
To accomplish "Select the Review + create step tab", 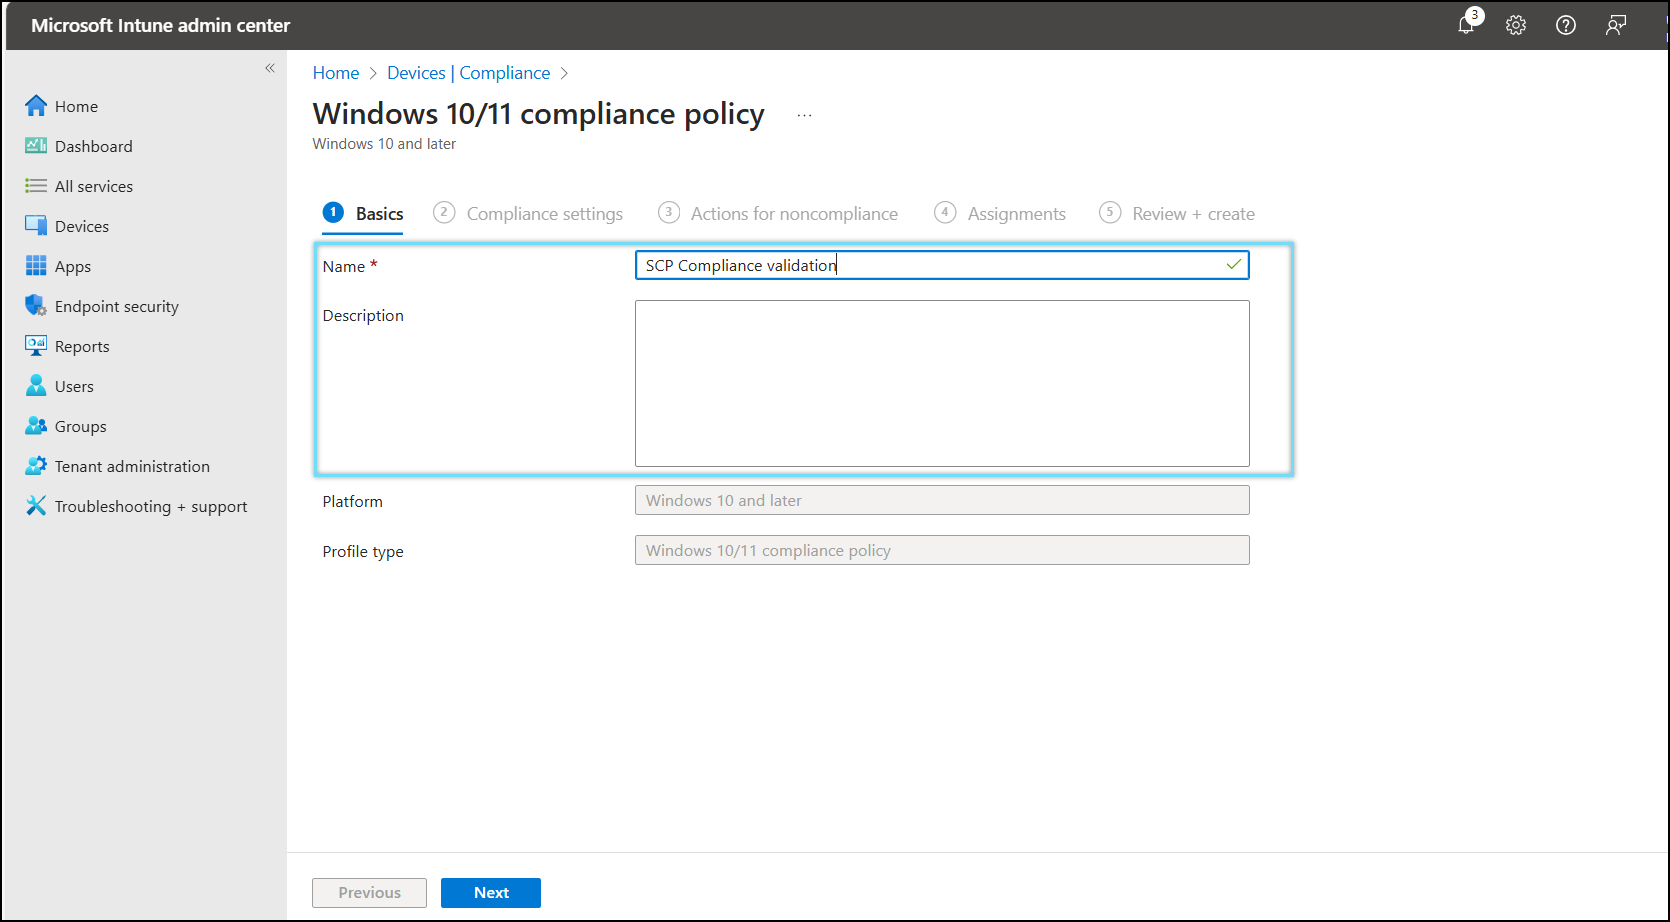I will (x=1177, y=213).
